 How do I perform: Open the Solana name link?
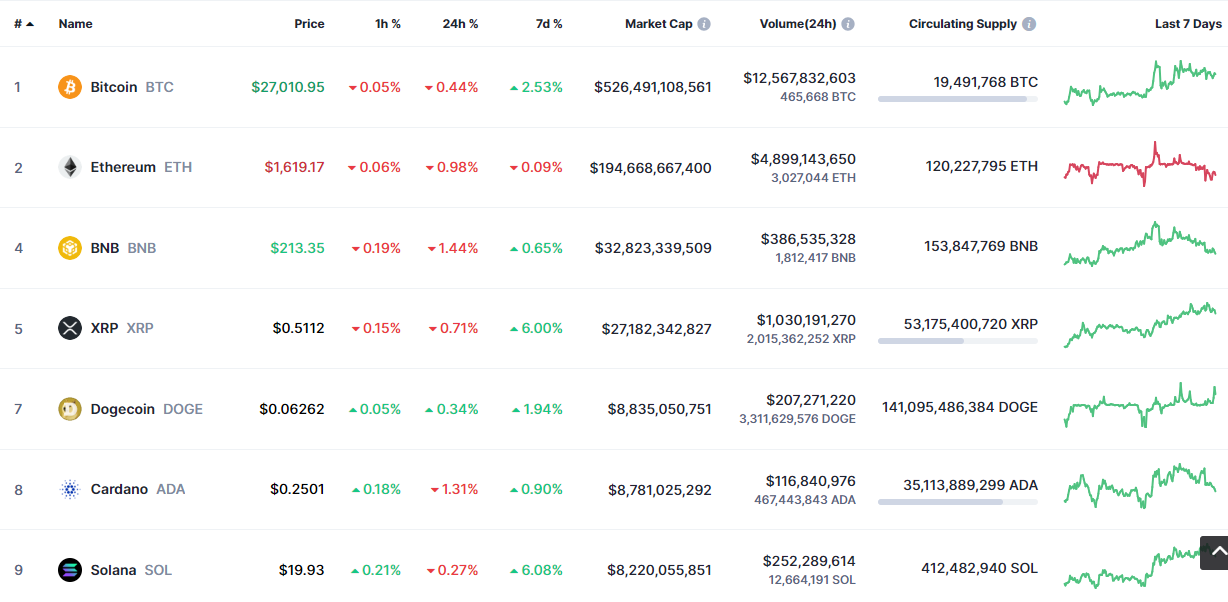tap(113, 570)
